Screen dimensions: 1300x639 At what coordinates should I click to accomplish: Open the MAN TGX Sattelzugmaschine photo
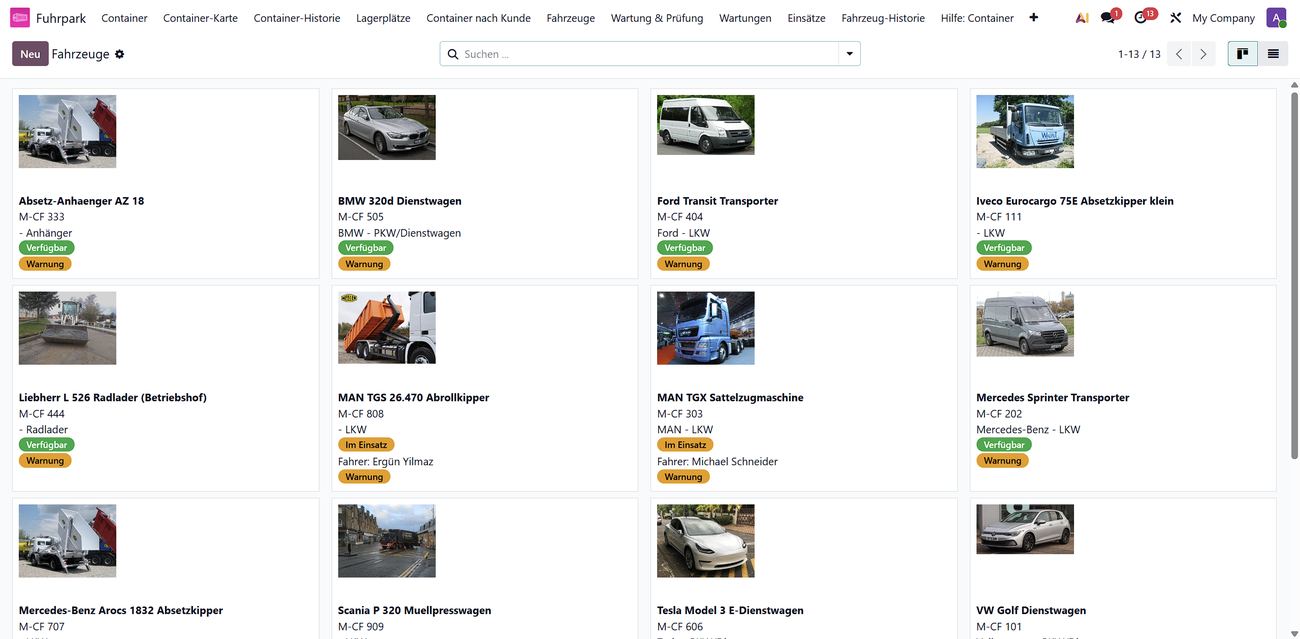click(x=706, y=328)
